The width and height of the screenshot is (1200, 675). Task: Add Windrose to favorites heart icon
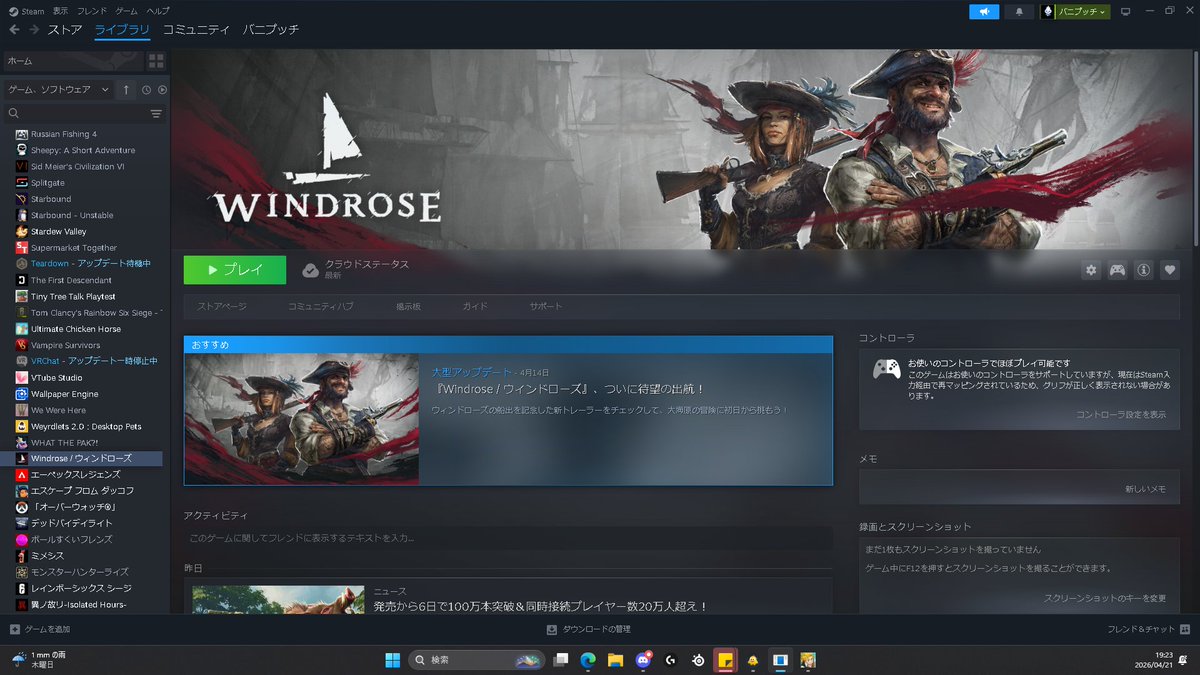(1169, 270)
